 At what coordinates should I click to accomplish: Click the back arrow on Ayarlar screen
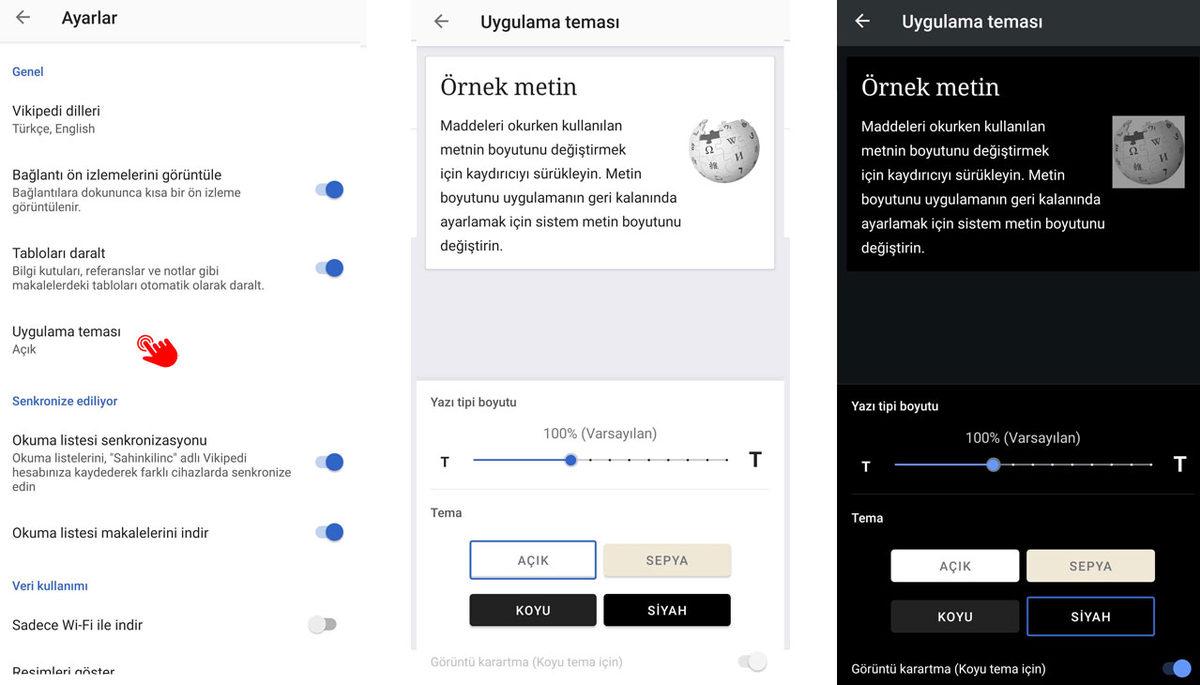coord(22,17)
